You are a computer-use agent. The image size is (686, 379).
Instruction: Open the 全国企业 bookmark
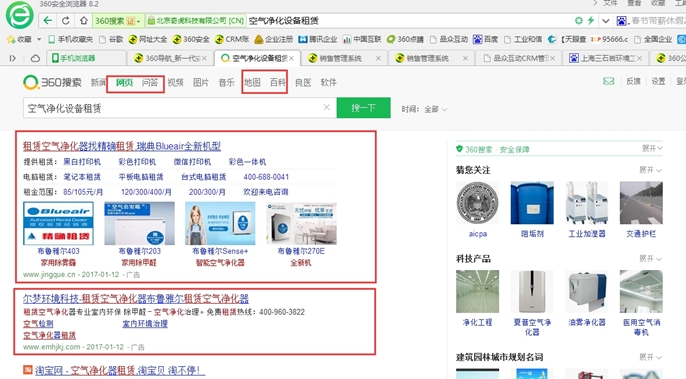(x=653, y=39)
